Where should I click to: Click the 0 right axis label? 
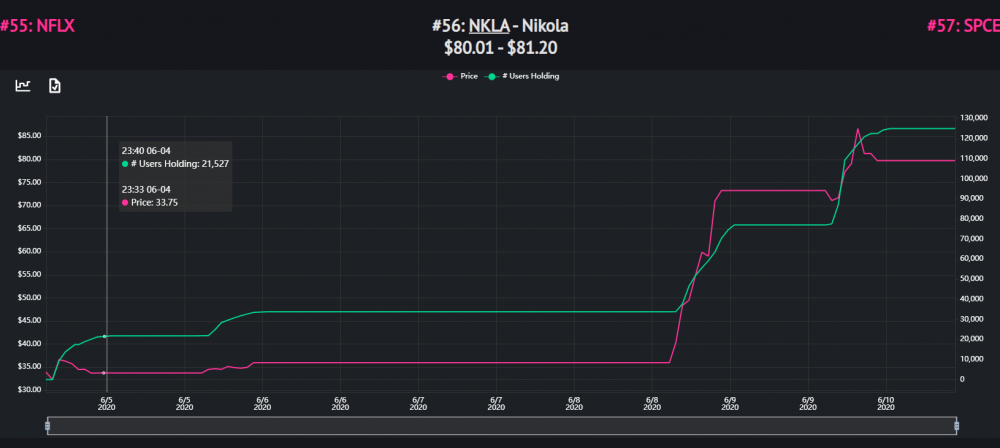tap(963, 379)
